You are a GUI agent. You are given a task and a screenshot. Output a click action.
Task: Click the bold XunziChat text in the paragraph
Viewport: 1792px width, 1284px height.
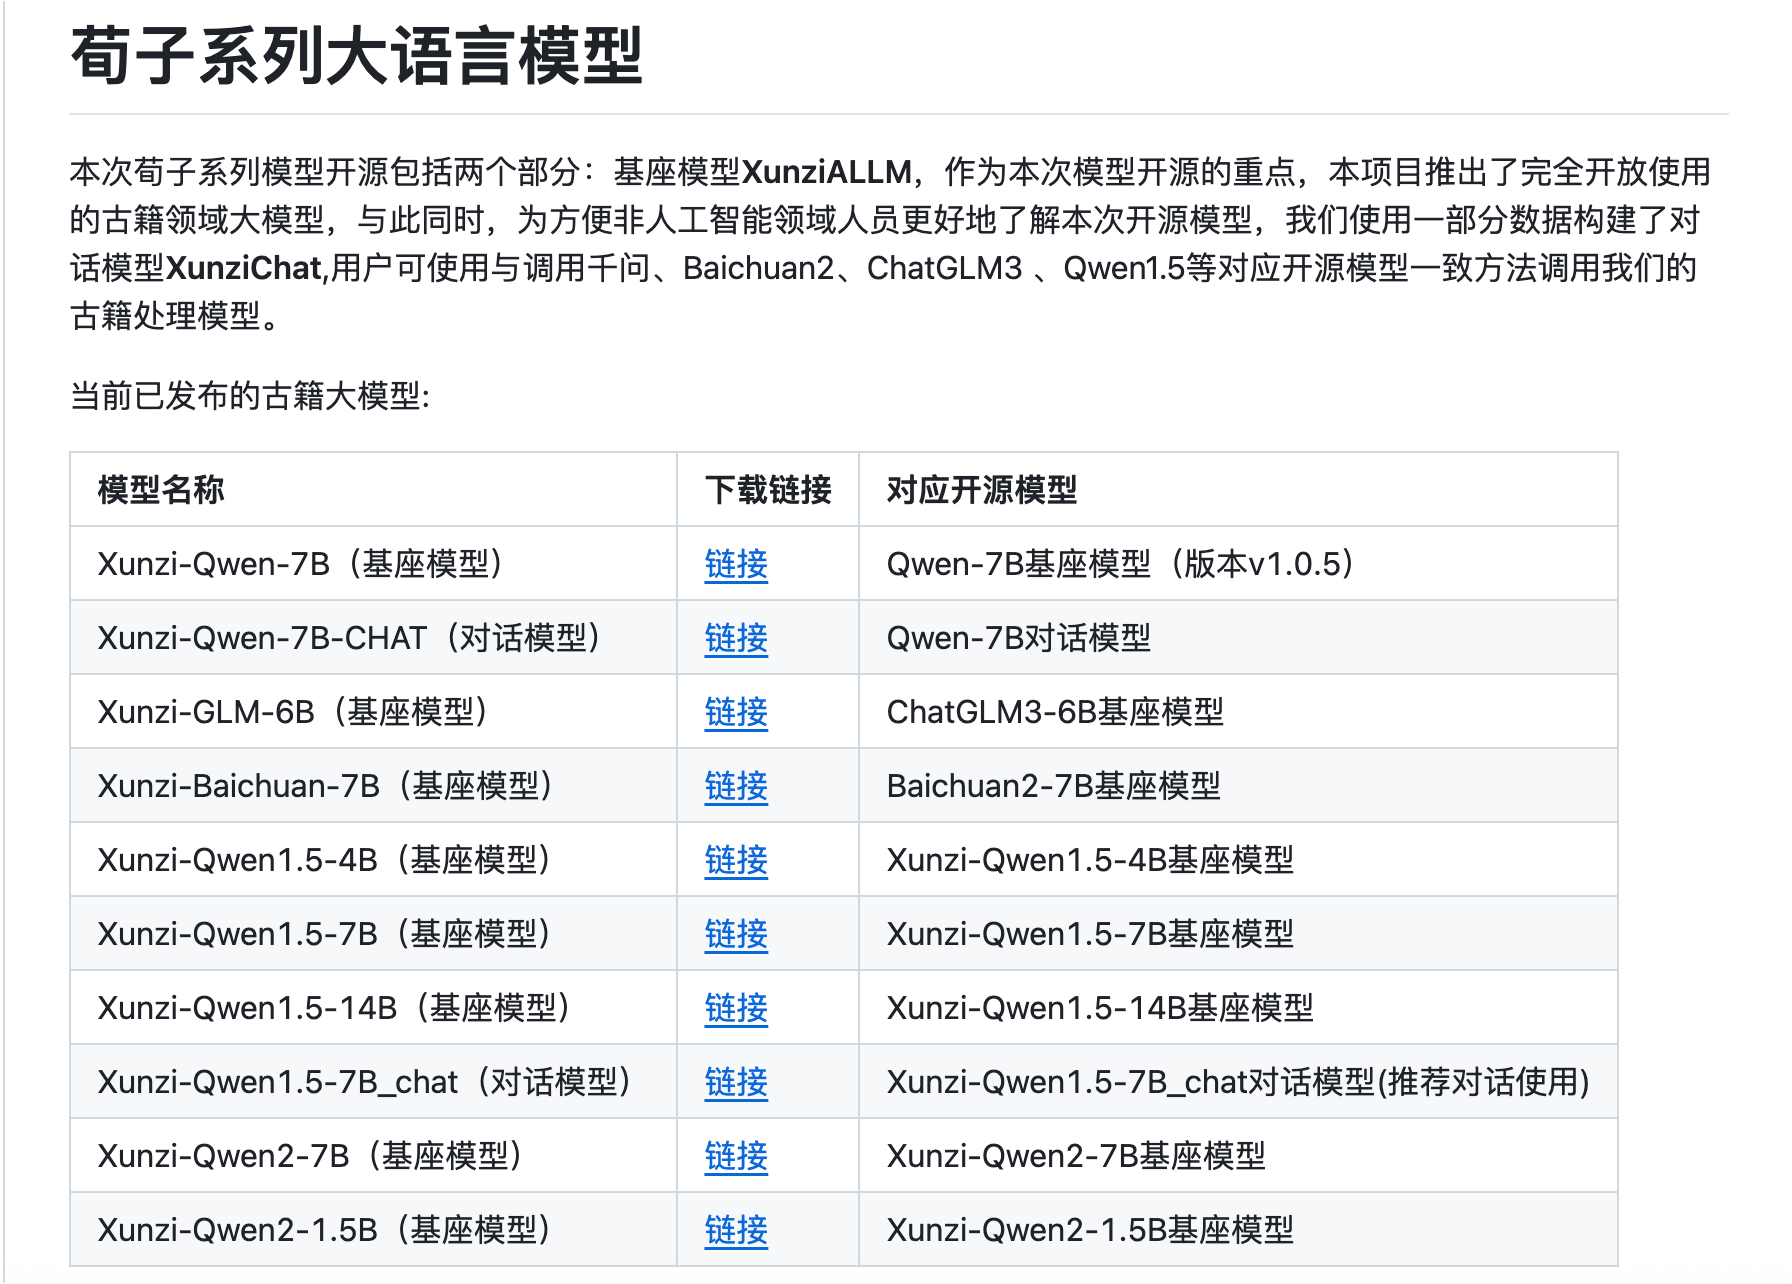[244, 268]
